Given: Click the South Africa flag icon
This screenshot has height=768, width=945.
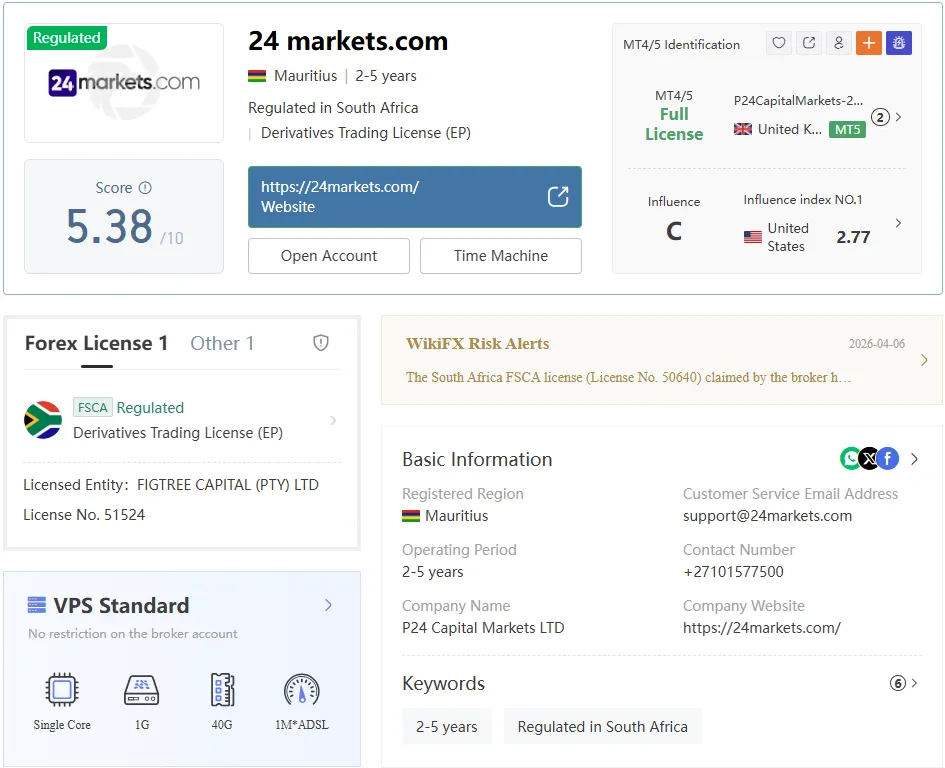Looking at the screenshot, I should pyautogui.click(x=43, y=420).
